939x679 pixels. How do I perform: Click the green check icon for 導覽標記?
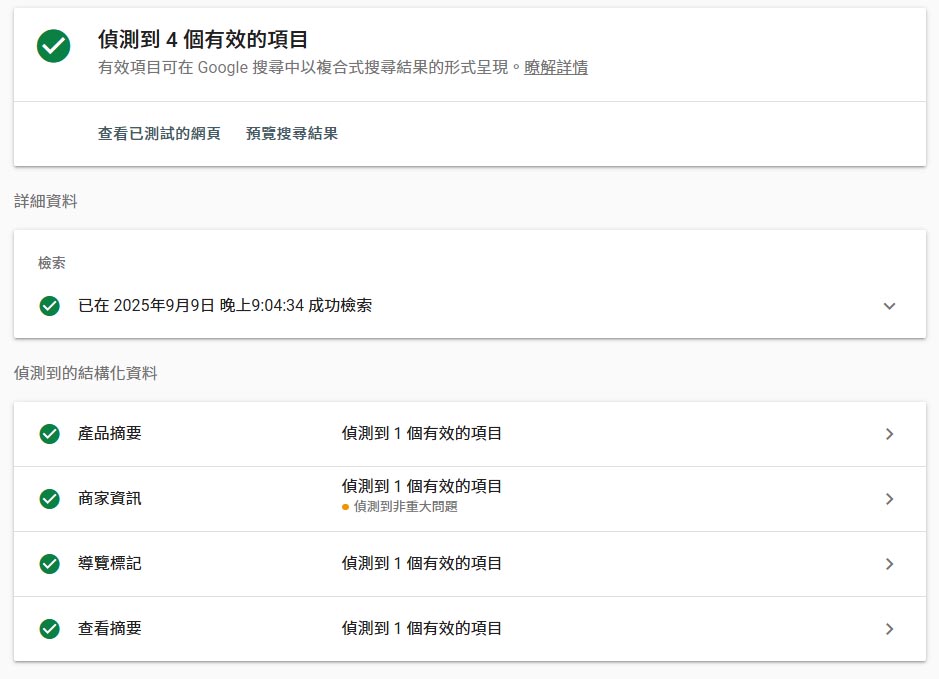point(50,563)
